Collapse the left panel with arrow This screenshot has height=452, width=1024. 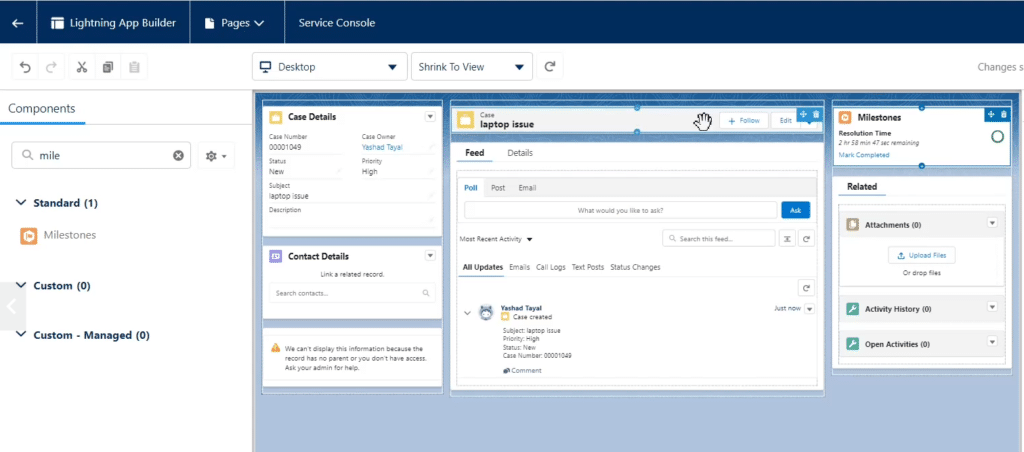click(11, 307)
